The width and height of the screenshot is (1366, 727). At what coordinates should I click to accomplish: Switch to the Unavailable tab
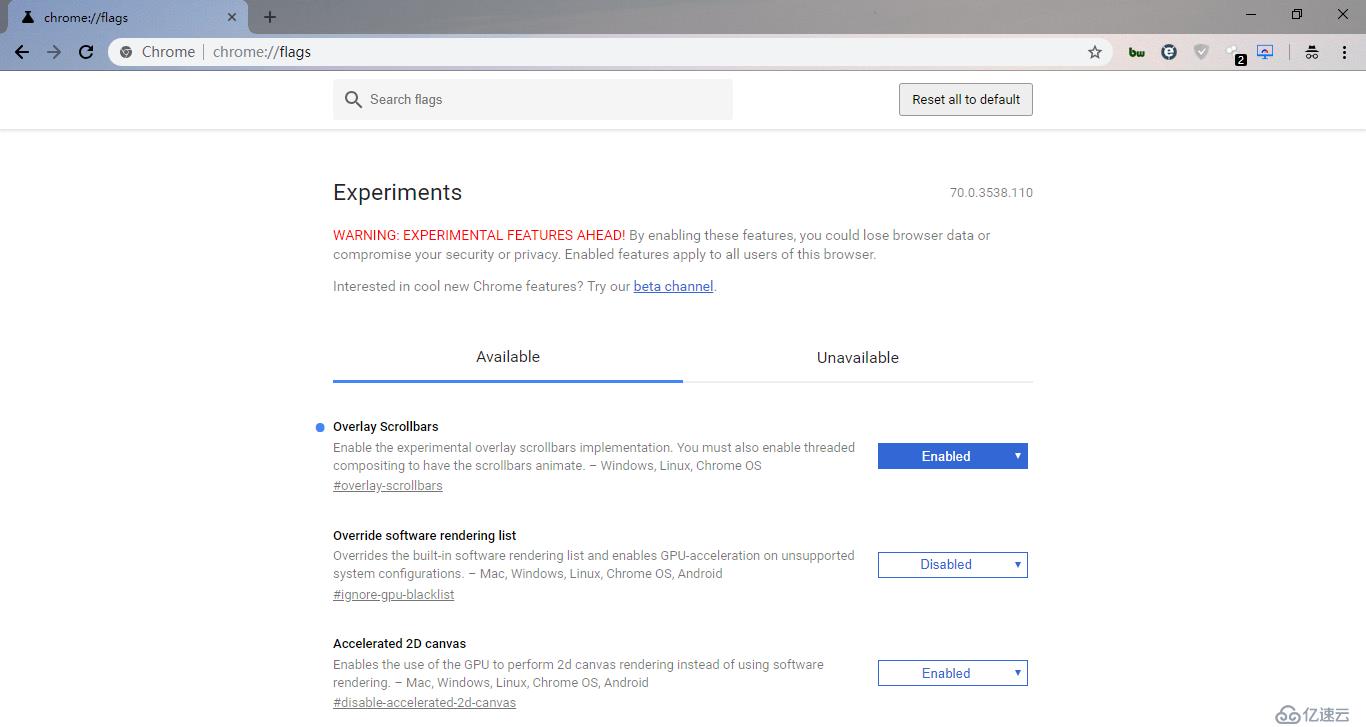coord(858,358)
